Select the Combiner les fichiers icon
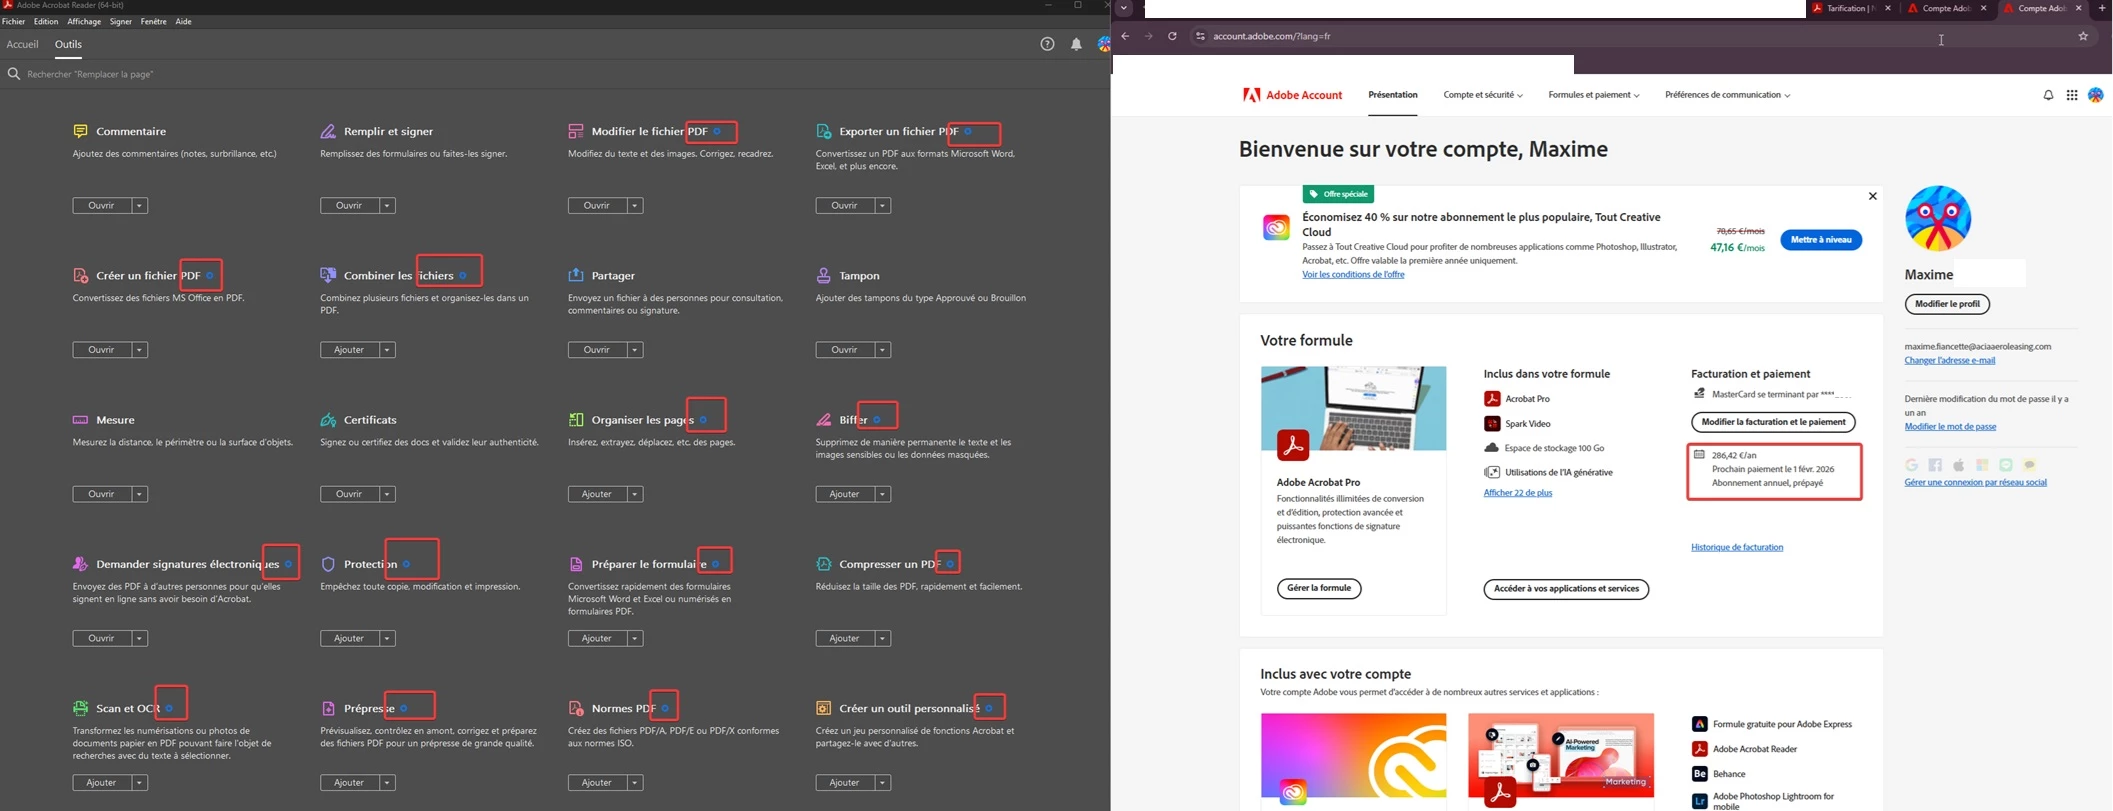This screenshot has width=2113, height=811. point(328,275)
